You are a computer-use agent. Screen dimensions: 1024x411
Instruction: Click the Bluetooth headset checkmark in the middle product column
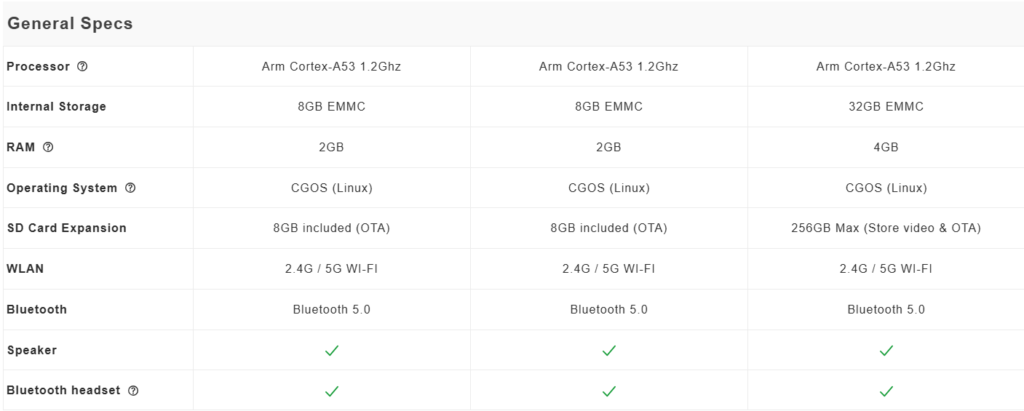click(x=609, y=391)
